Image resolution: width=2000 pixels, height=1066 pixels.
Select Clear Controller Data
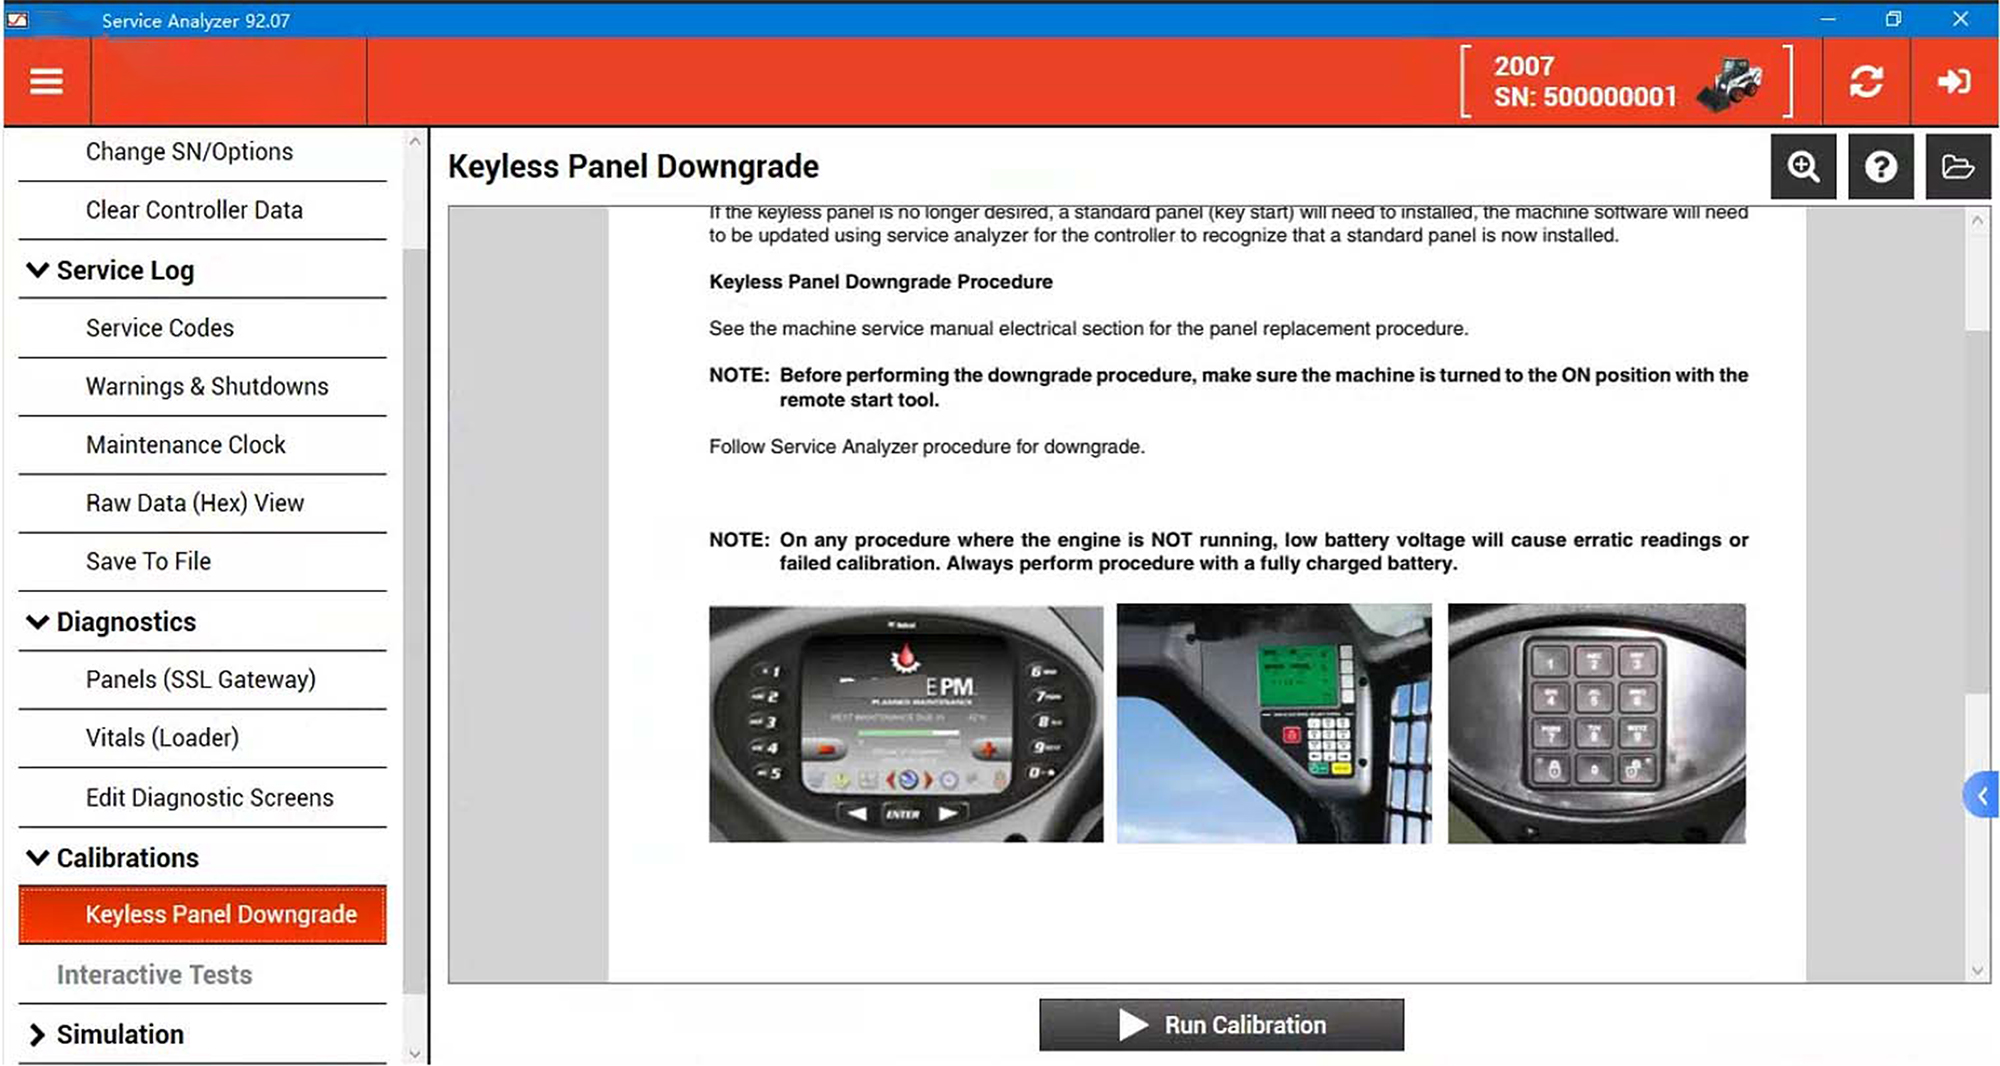pyautogui.click(x=202, y=210)
